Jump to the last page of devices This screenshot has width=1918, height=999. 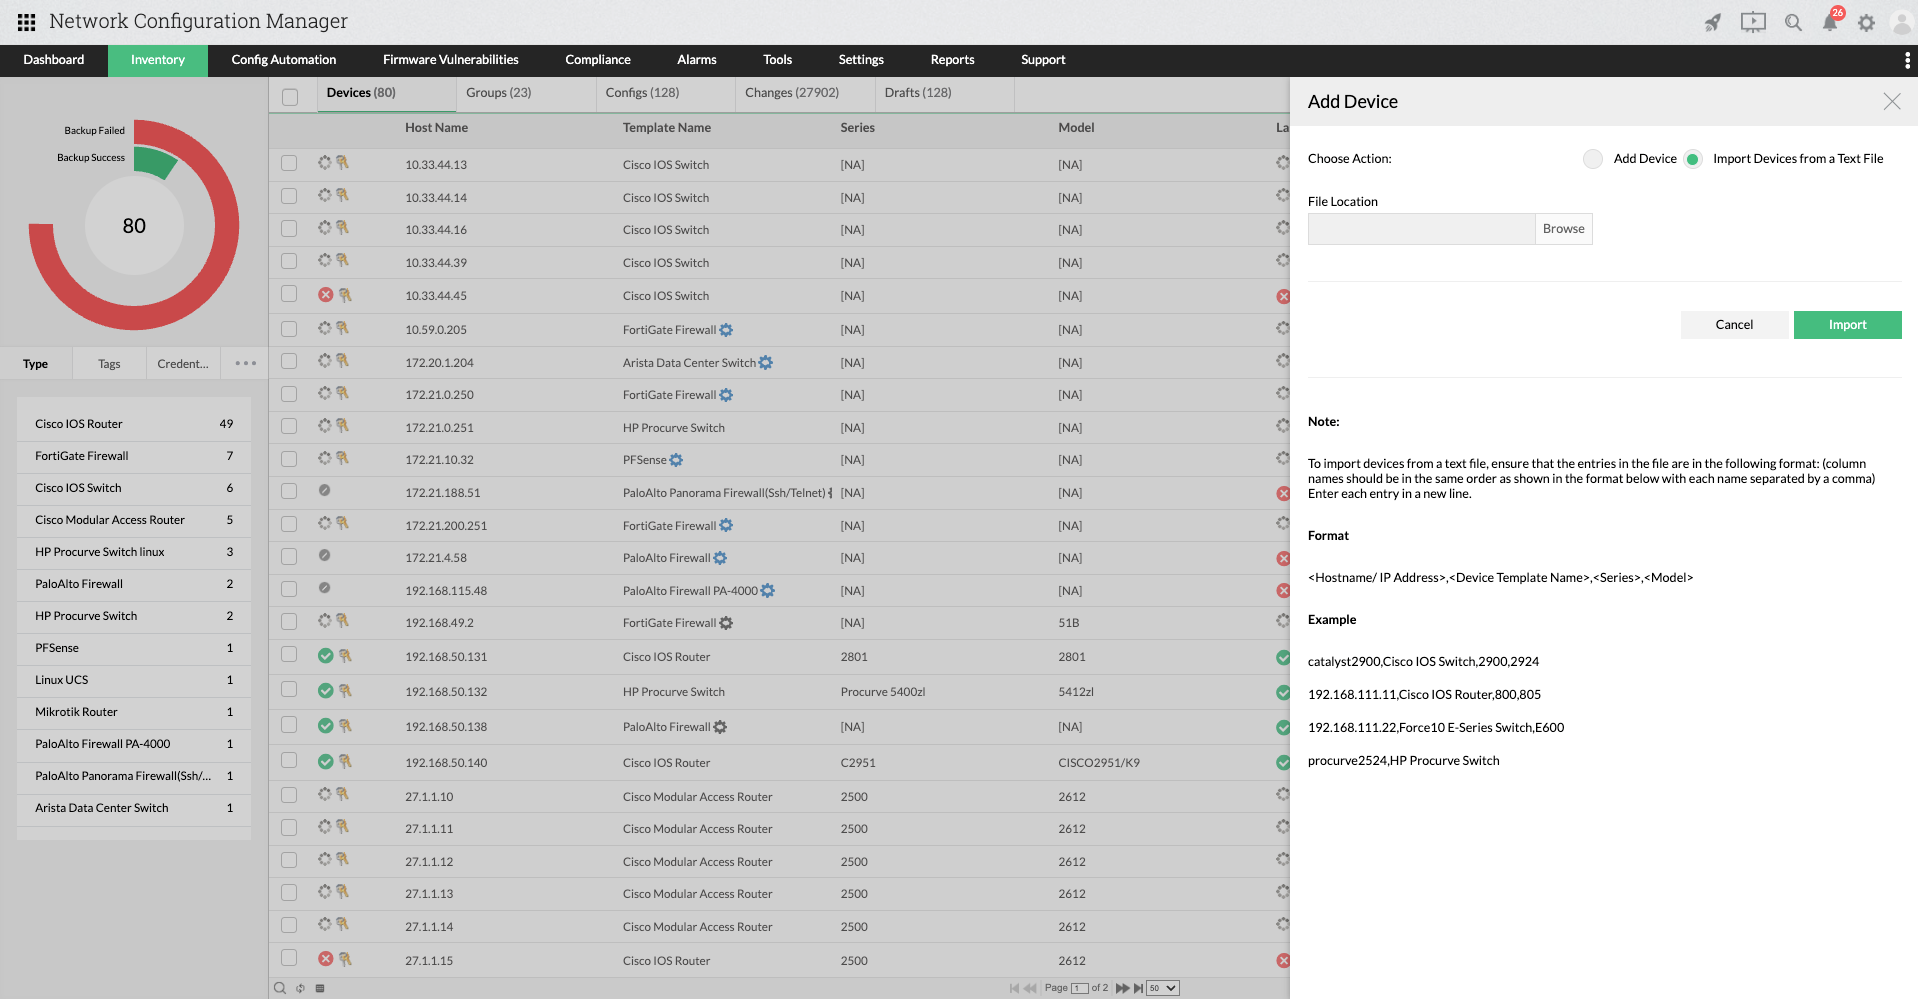pyautogui.click(x=1138, y=988)
